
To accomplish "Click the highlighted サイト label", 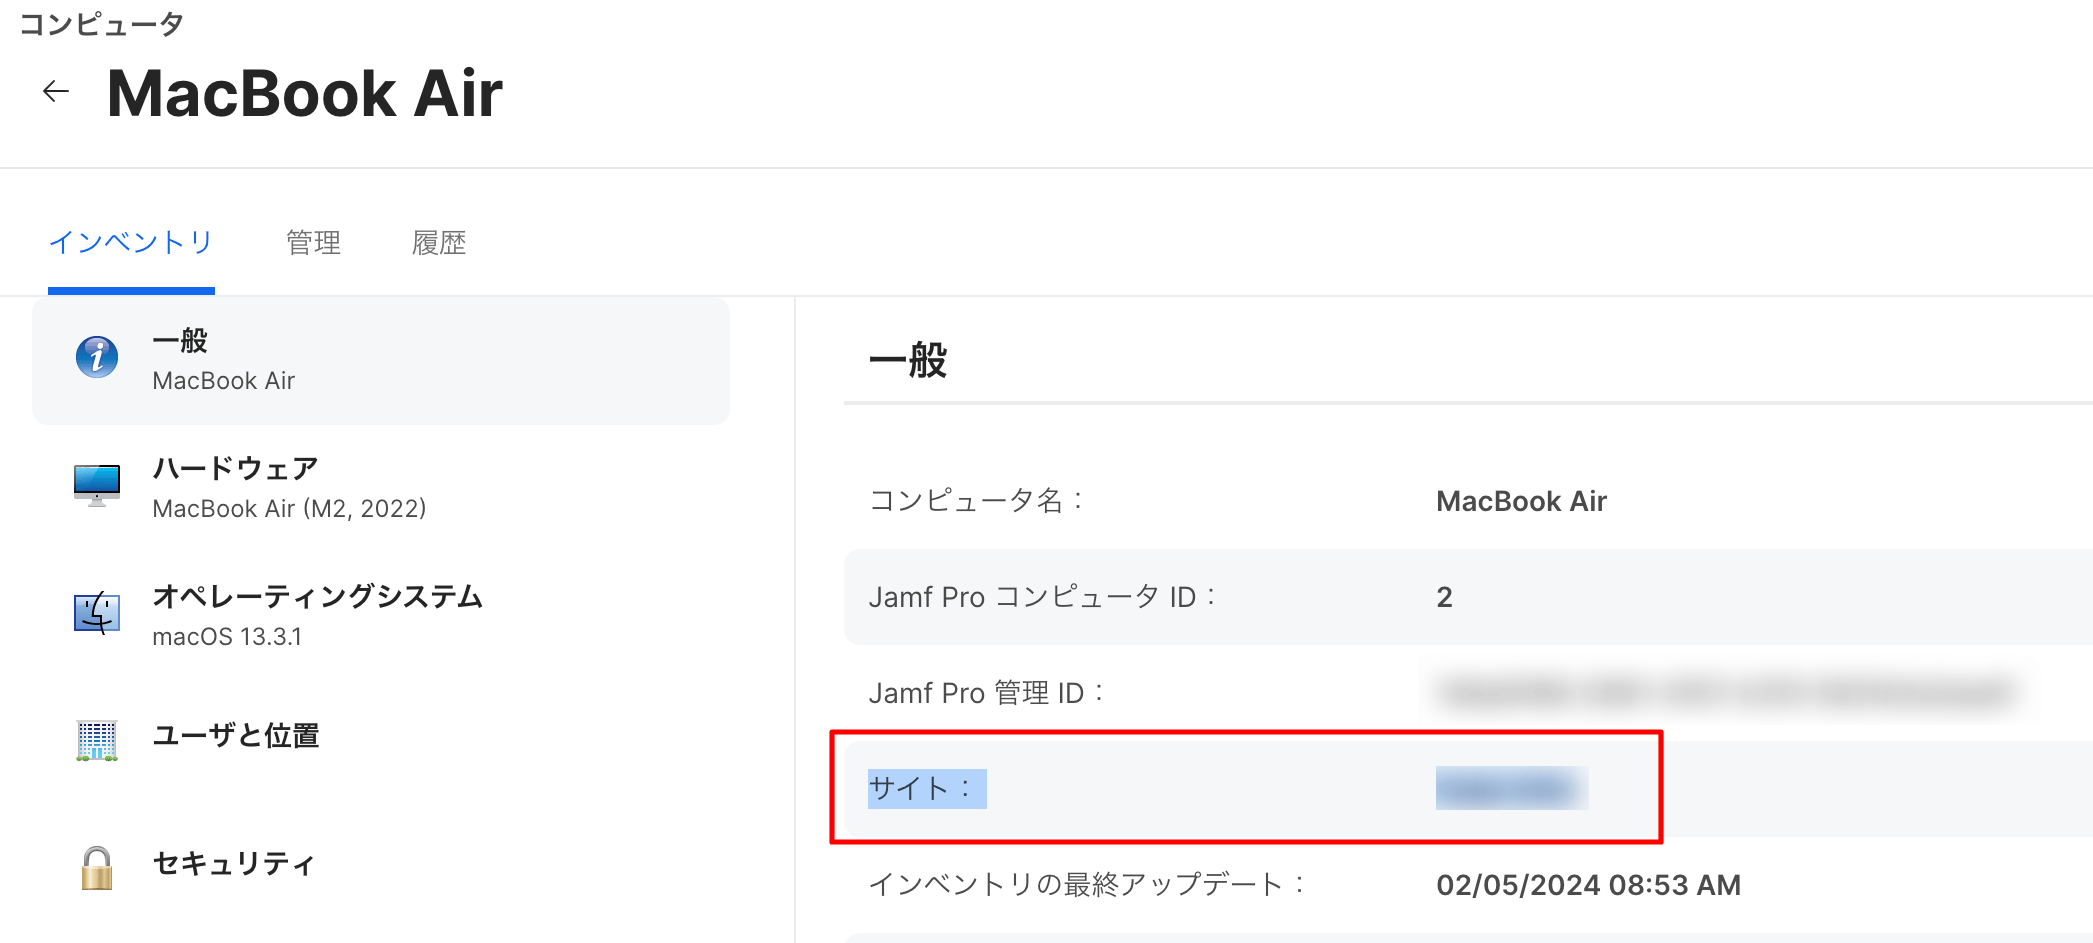I will tap(927, 788).
